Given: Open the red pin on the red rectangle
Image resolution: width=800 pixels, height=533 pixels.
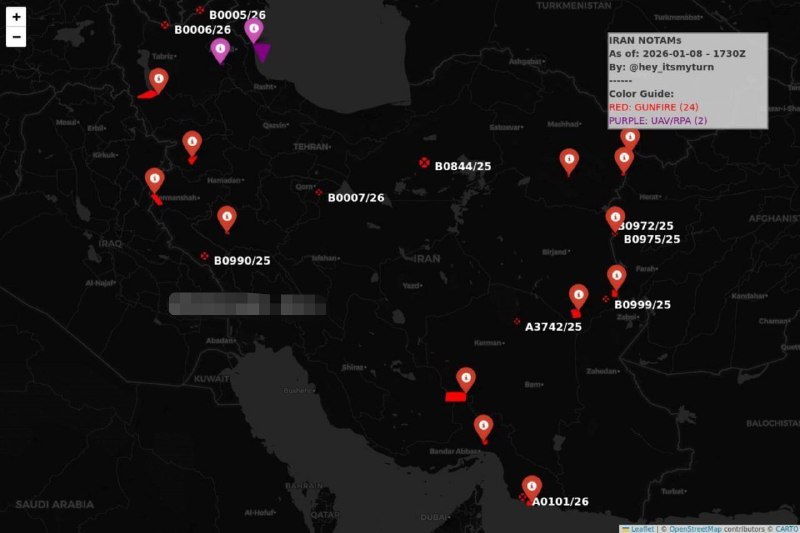Looking at the screenshot, I should click(466, 379).
